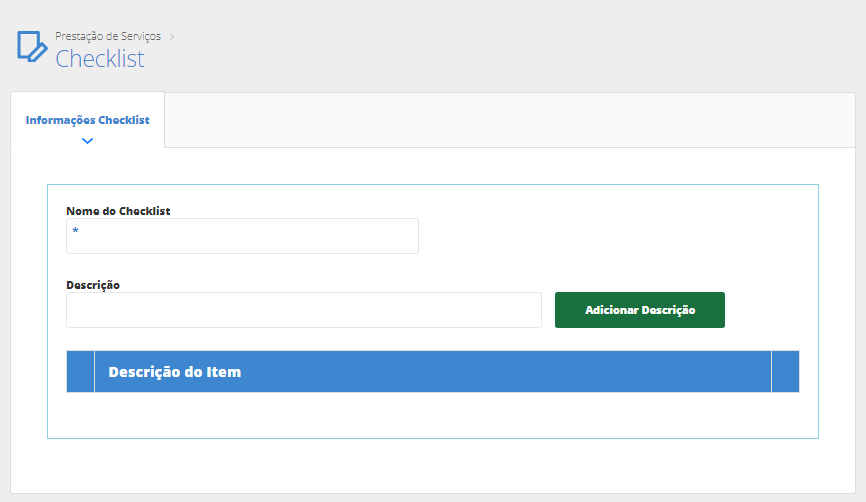Click the Nome do Checklist label
The width and height of the screenshot is (866, 502).
[x=118, y=211]
